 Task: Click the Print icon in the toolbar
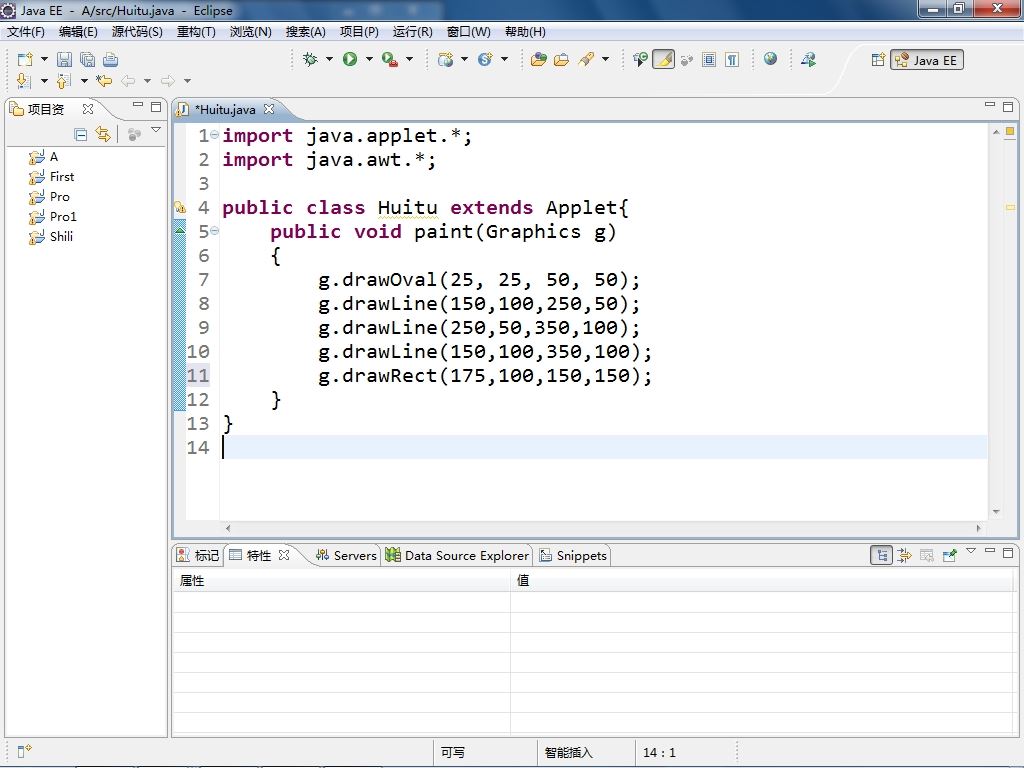[x=110, y=60]
